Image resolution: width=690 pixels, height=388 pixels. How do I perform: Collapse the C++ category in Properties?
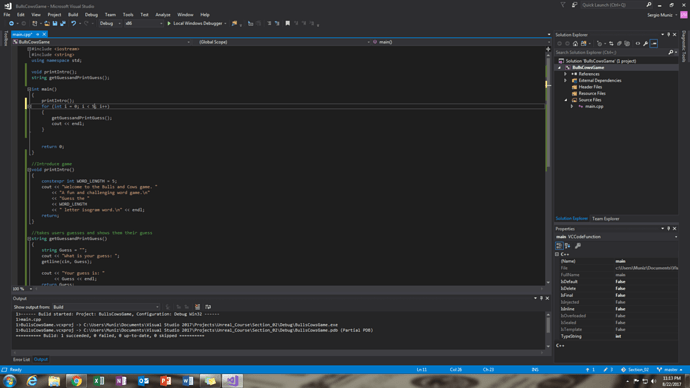coord(557,254)
